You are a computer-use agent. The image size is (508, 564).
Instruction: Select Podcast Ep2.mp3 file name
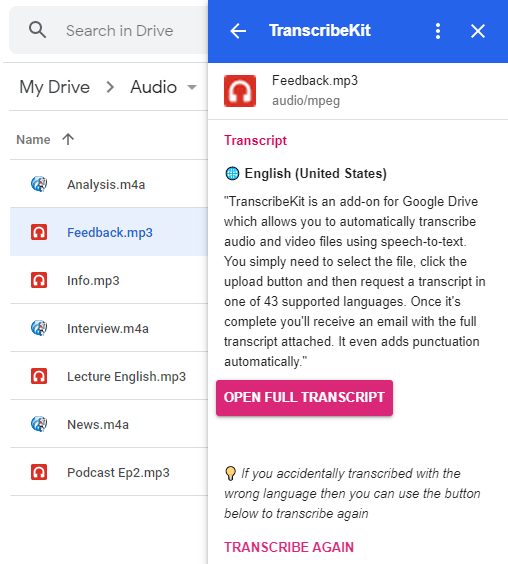click(x=118, y=473)
